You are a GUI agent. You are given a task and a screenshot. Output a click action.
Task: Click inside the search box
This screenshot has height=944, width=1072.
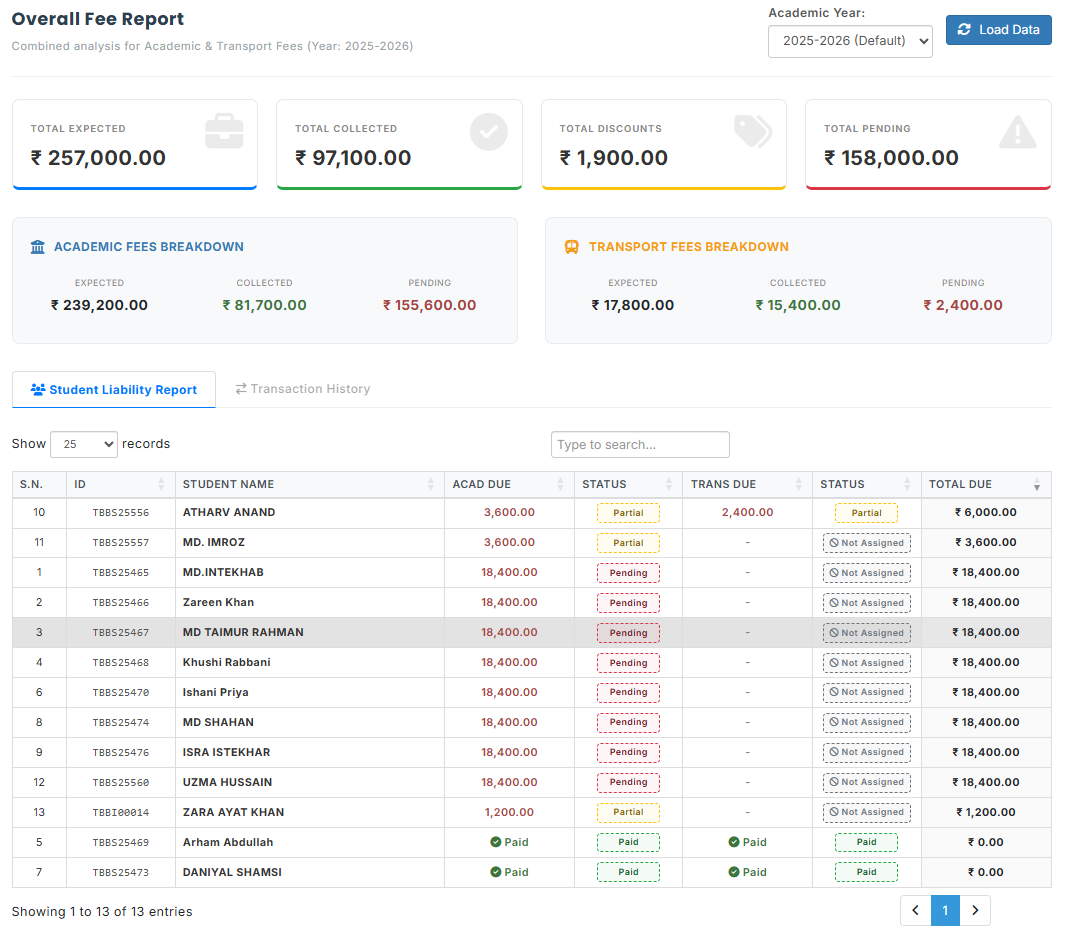(639, 444)
